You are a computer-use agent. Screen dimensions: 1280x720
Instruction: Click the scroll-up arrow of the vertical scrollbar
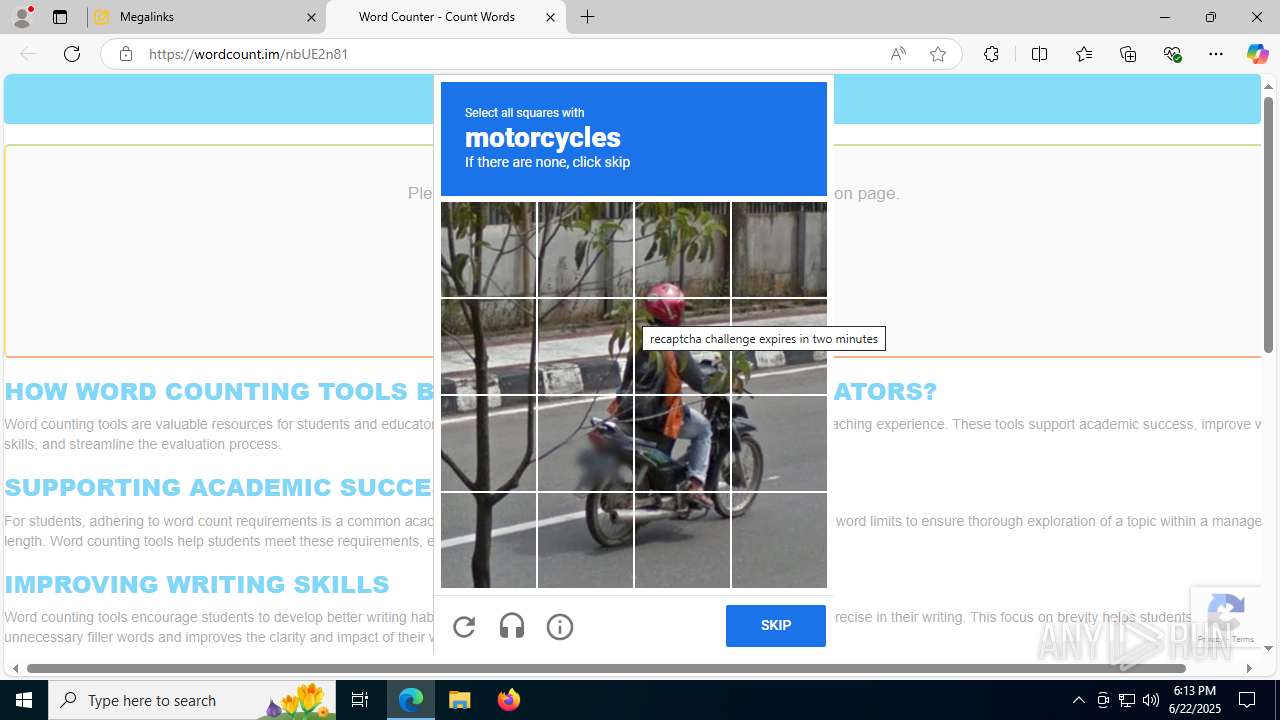point(1268,87)
